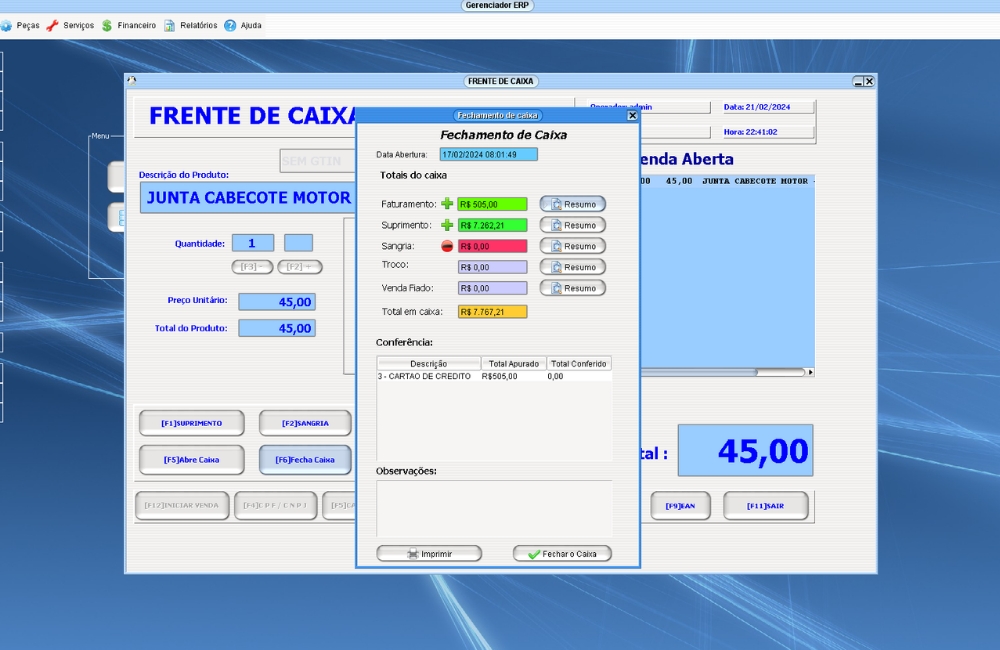The image size is (1000, 650).
Task: Close the FRENTE DE CAIXA window
Action: [869, 82]
